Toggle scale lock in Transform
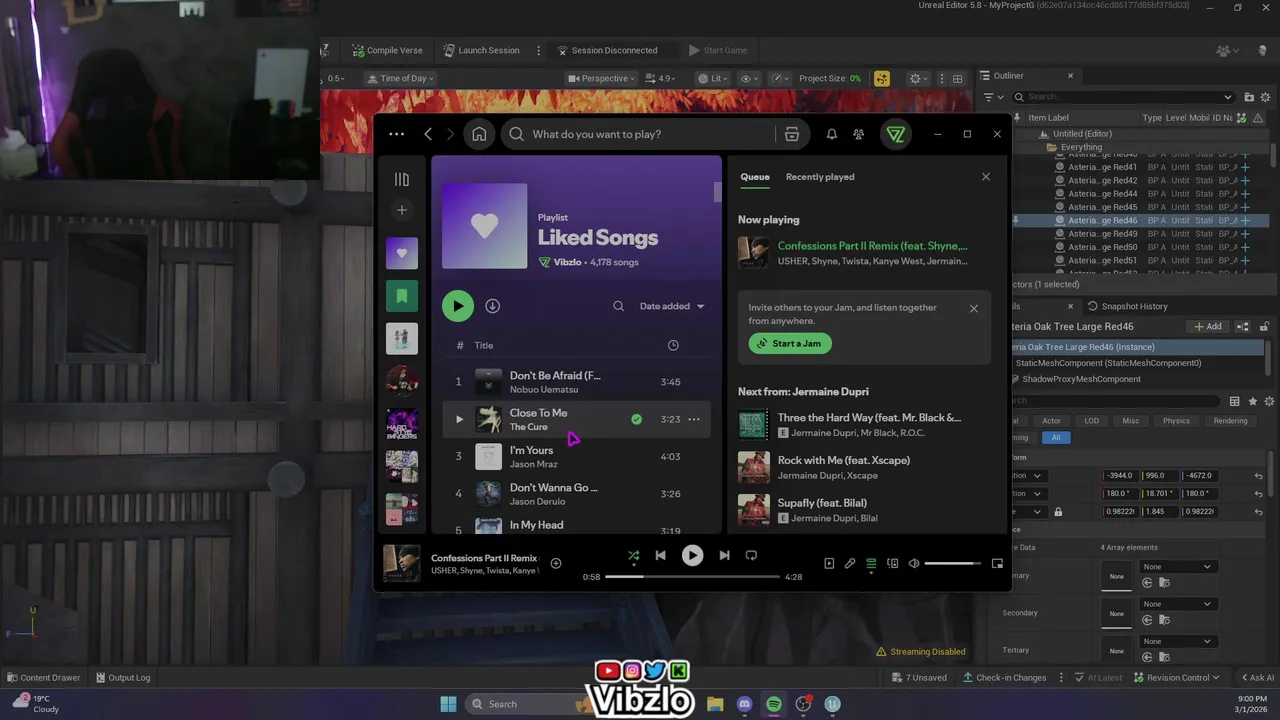The image size is (1280, 720). pyautogui.click(x=1058, y=511)
